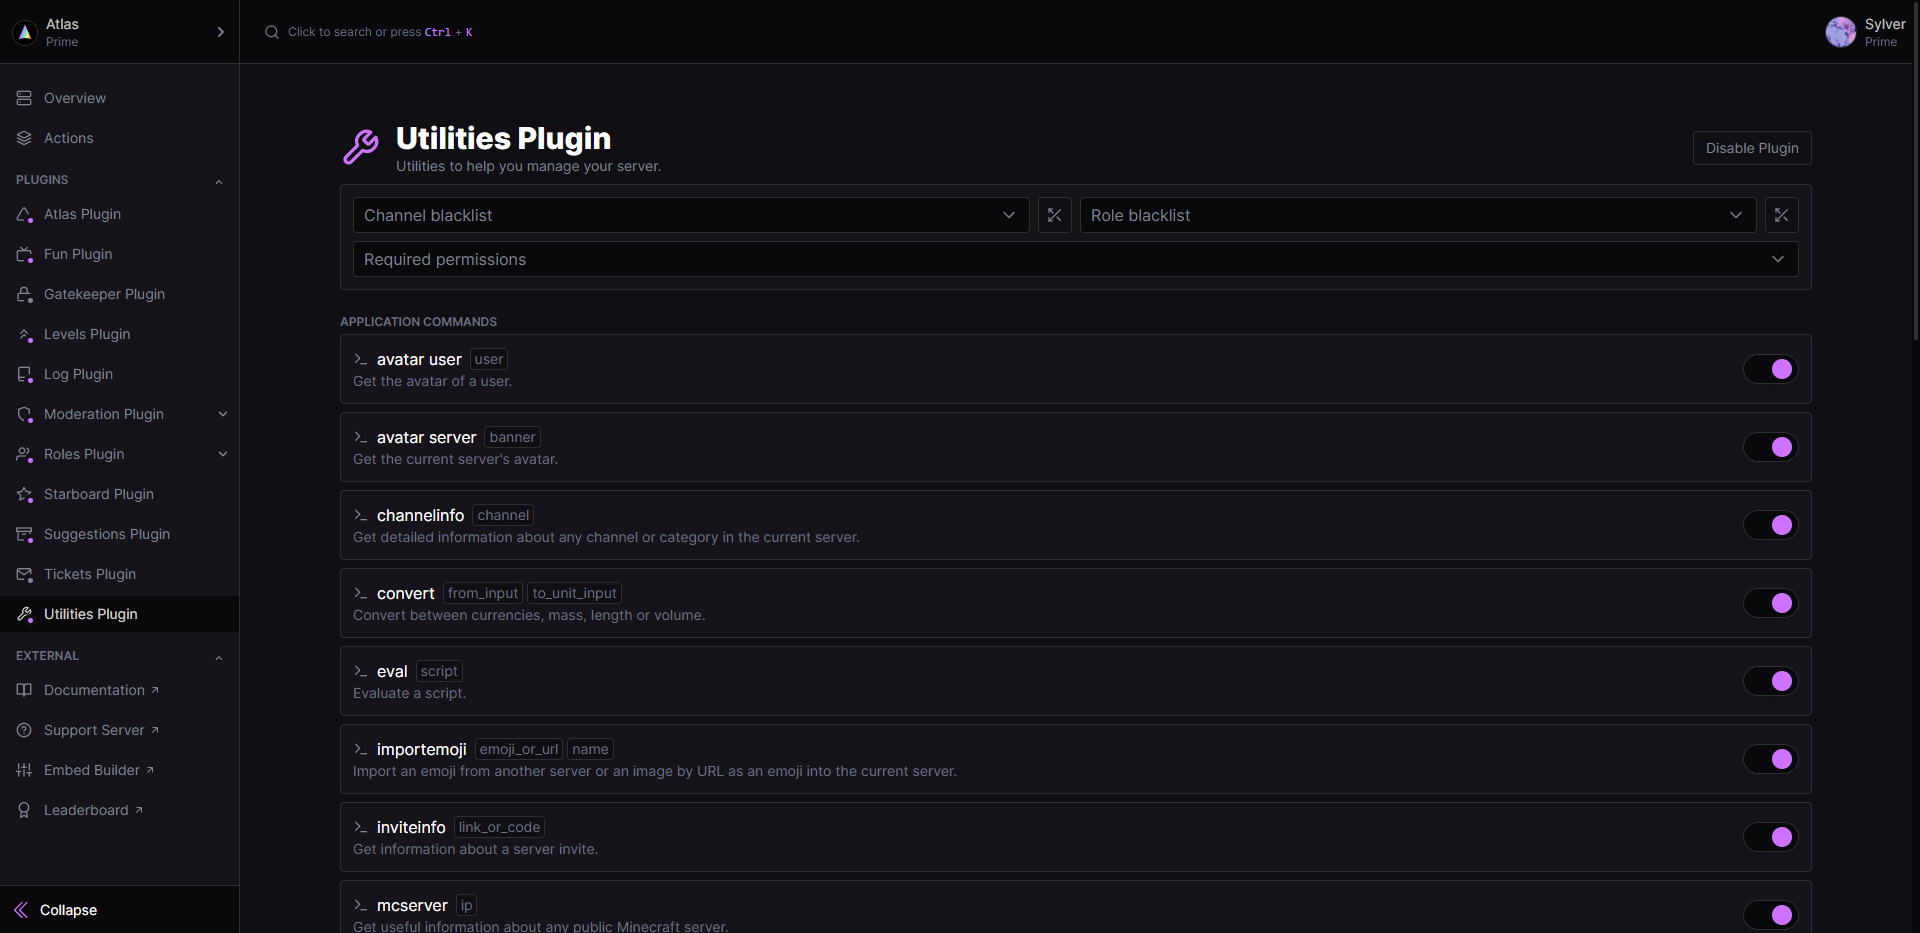Click the clear icon beside Channel blacklist
The width and height of the screenshot is (1920, 933).
1054,215
